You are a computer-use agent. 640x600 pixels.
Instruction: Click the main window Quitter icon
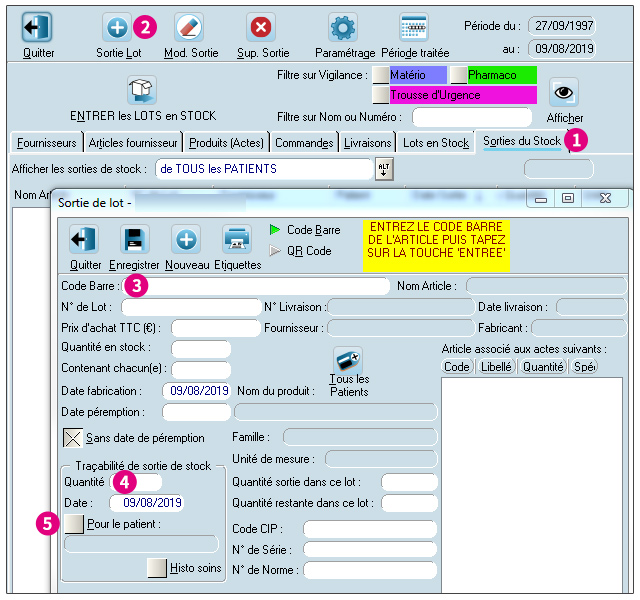[x=37, y=27]
